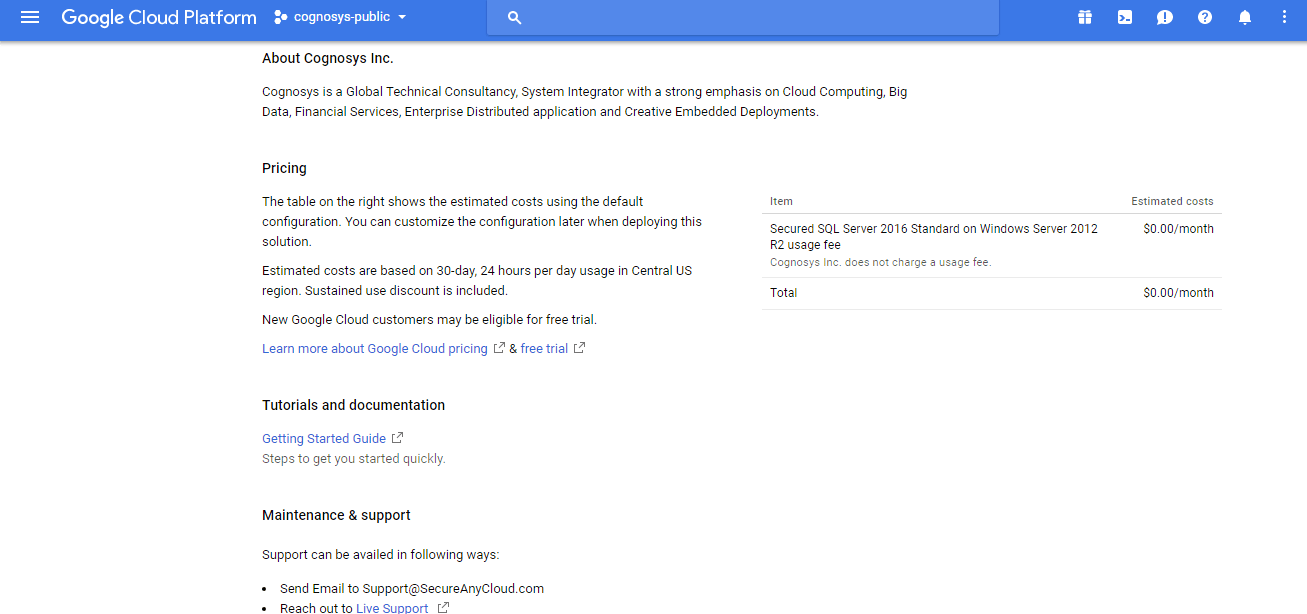Reach out via the Live Support link

coord(392,607)
